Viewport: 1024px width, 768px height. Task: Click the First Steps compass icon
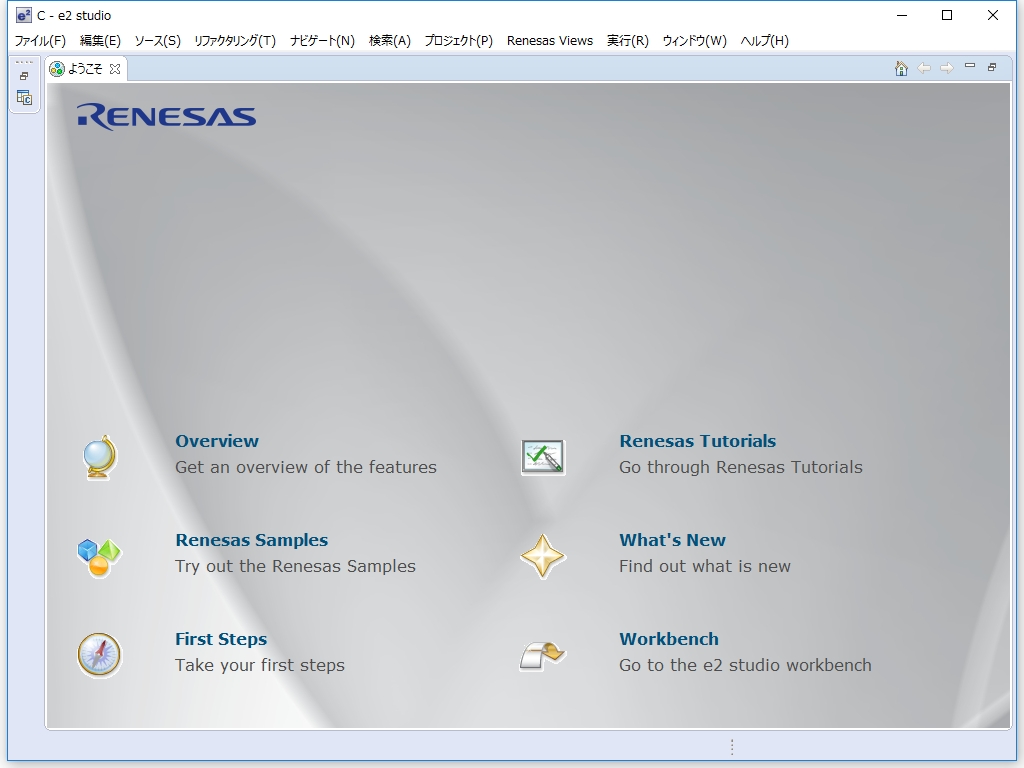tap(99, 655)
